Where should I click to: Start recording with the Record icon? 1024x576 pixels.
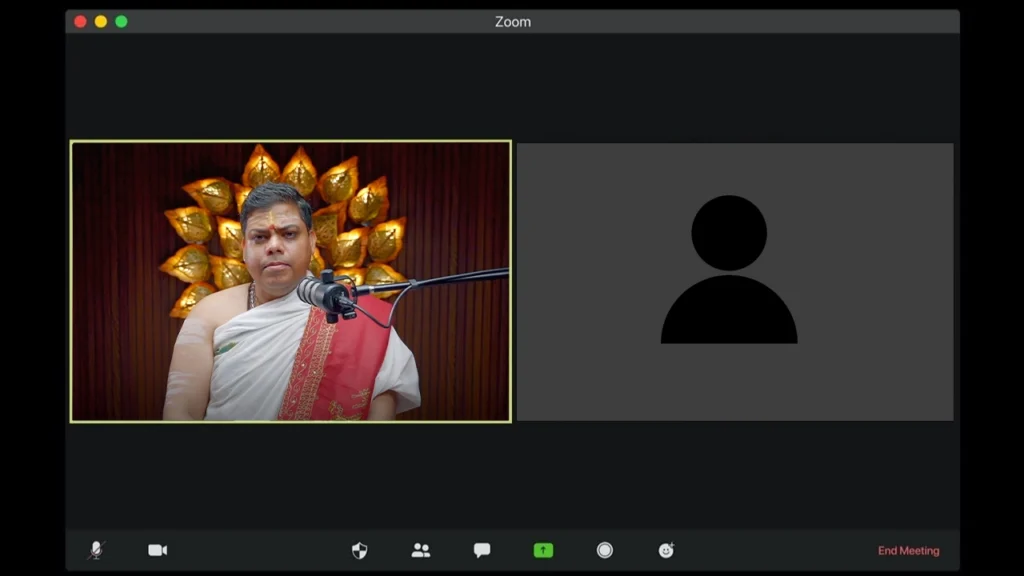pyautogui.click(x=605, y=550)
